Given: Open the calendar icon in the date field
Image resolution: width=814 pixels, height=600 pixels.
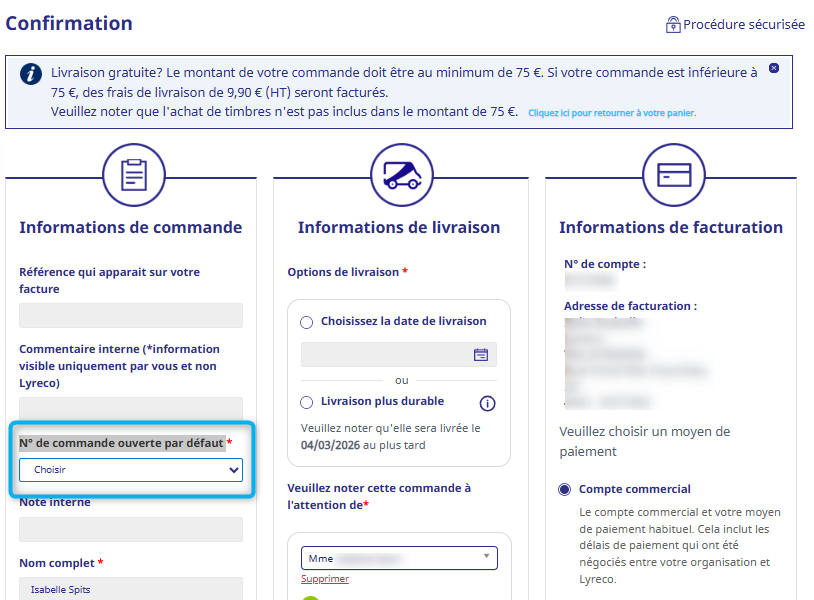Looking at the screenshot, I should tap(481, 355).
